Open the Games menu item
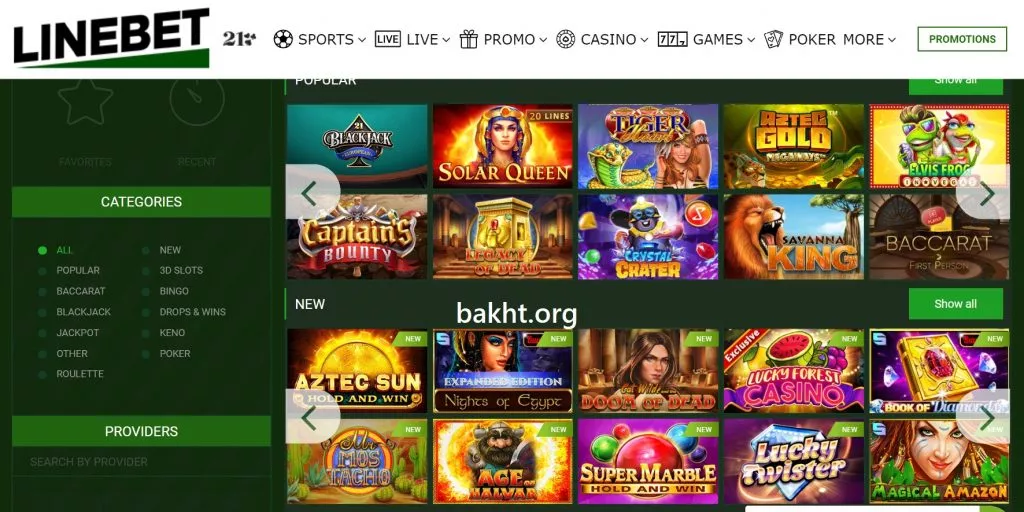This screenshot has height=512, width=1024. pos(718,39)
